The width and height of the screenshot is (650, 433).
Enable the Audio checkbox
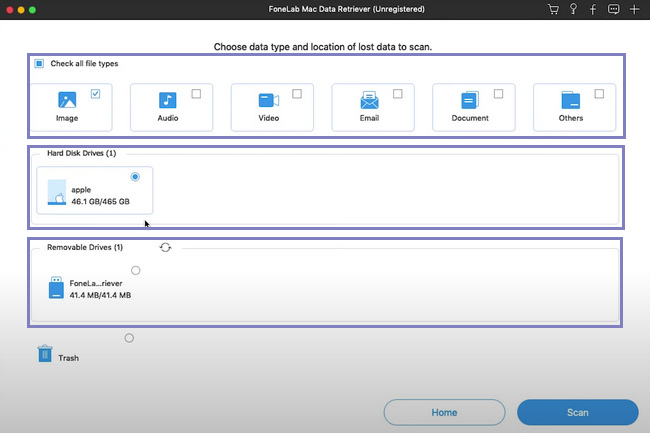(196, 94)
